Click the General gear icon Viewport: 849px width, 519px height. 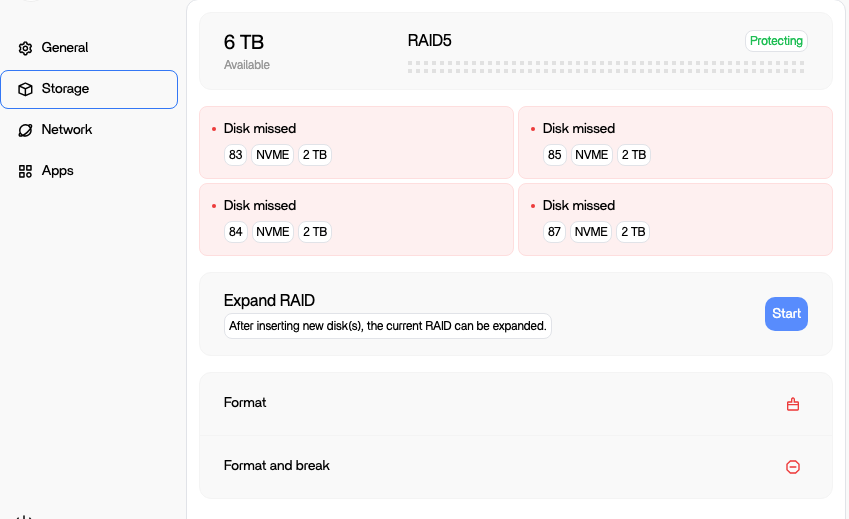(x=25, y=48)
